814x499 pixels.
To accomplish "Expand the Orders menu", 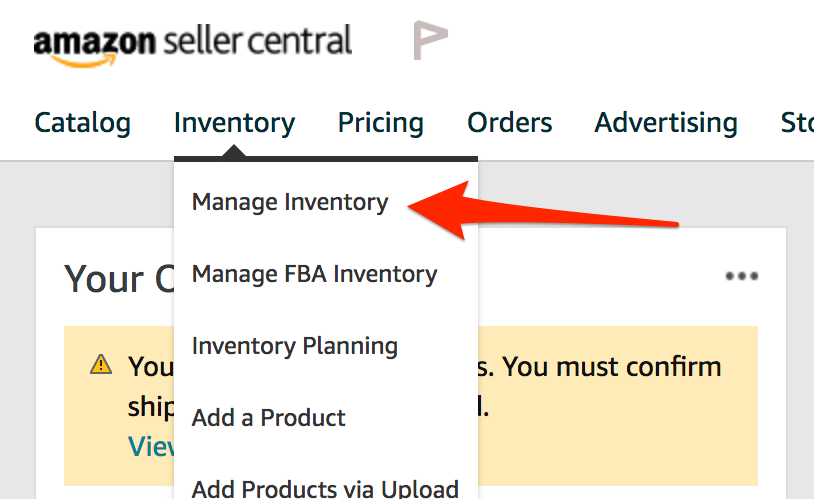I will click(509, 123).
